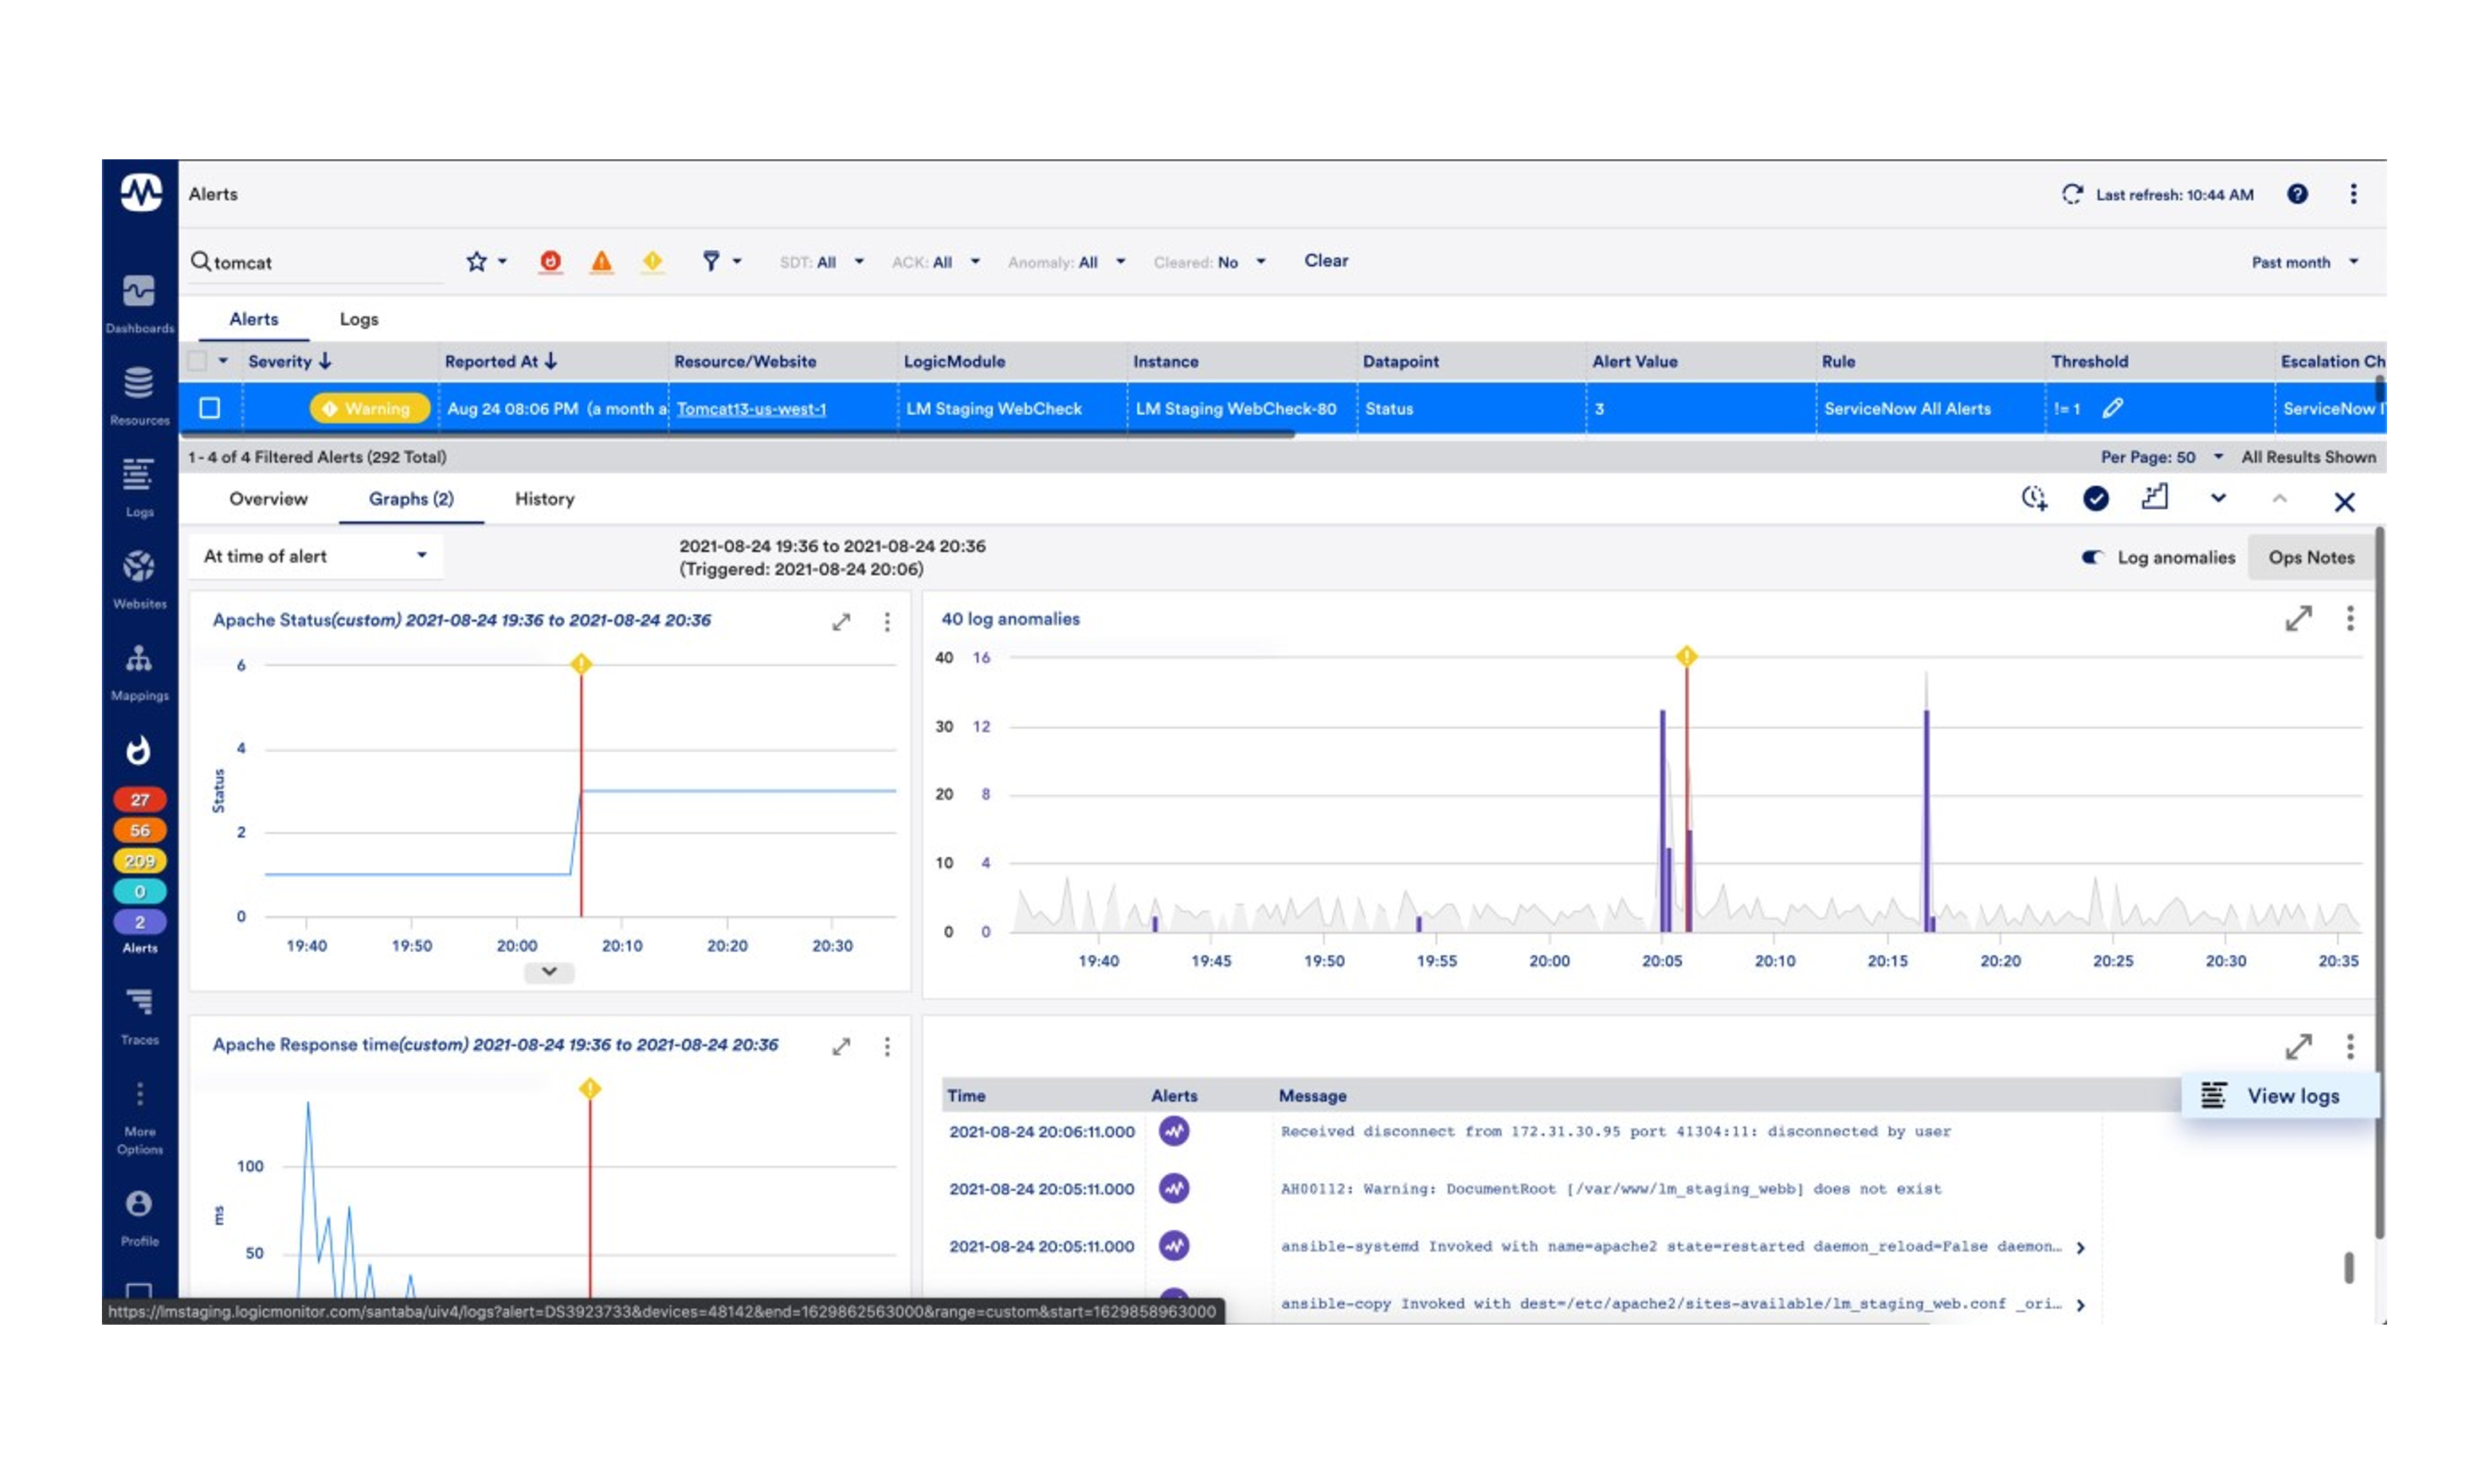This screenshot has height=1484, width=2489.
Task: Click the yellow 209 warning alerts badge
Action: tap(139, 861)
